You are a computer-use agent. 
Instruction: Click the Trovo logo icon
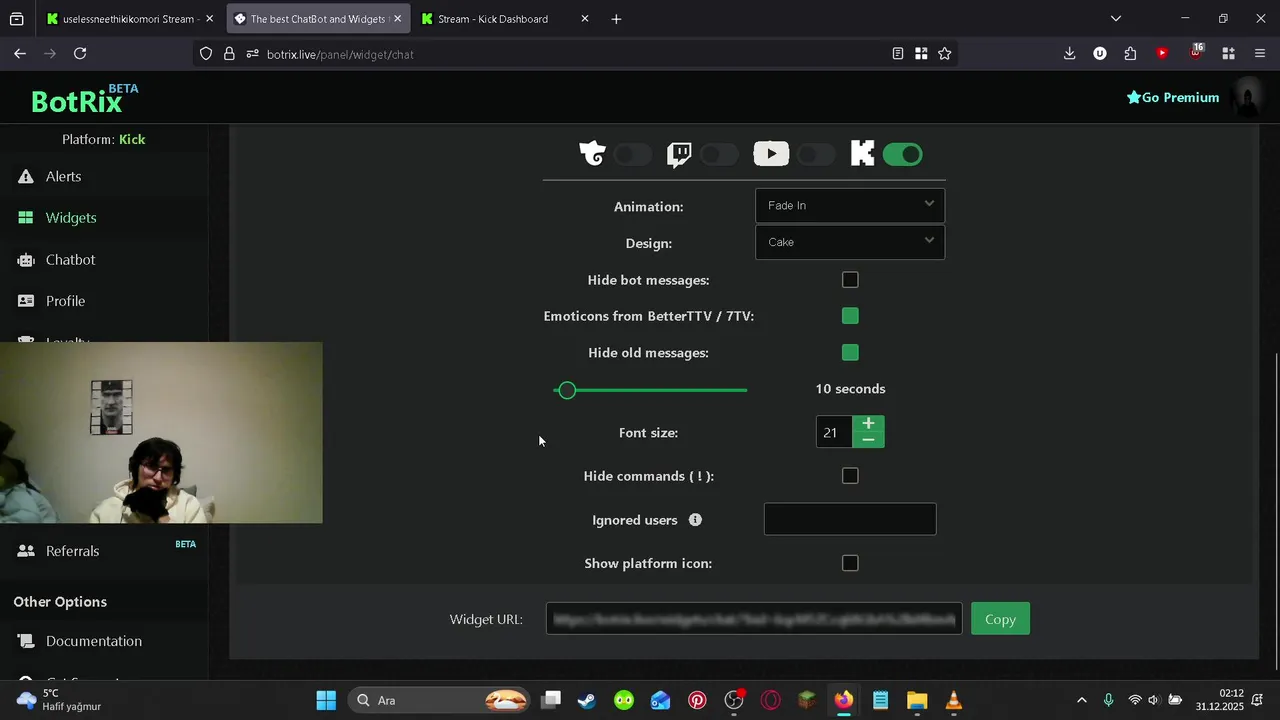coord(592,154)
